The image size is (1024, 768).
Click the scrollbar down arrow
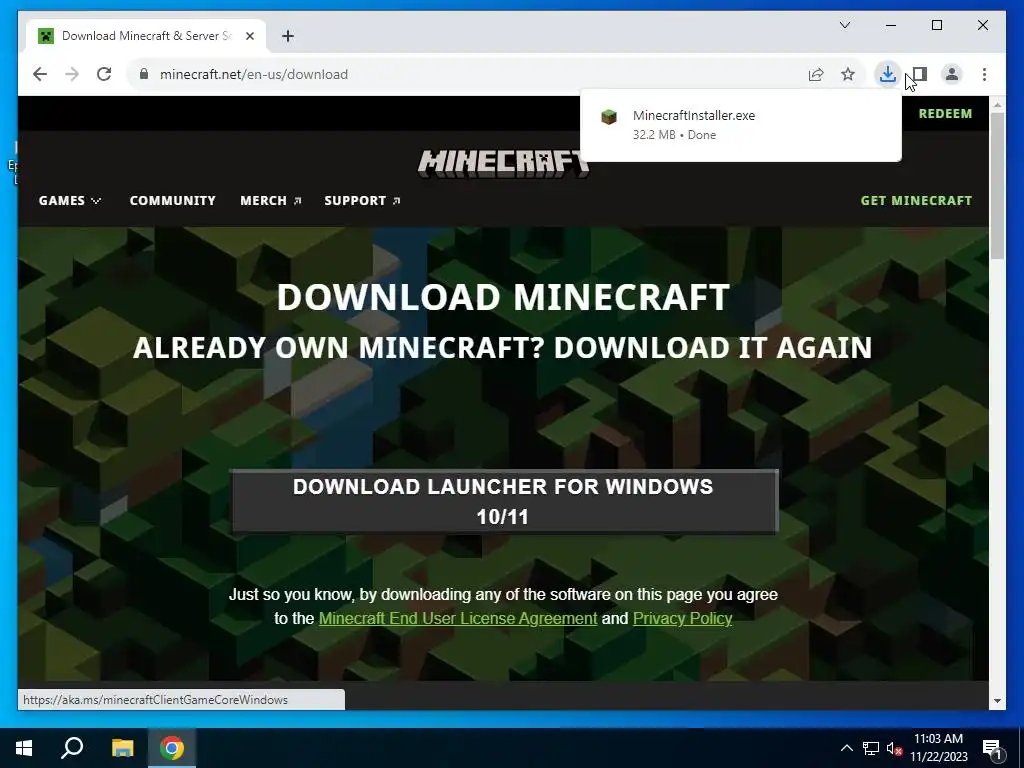coord(997,701)
